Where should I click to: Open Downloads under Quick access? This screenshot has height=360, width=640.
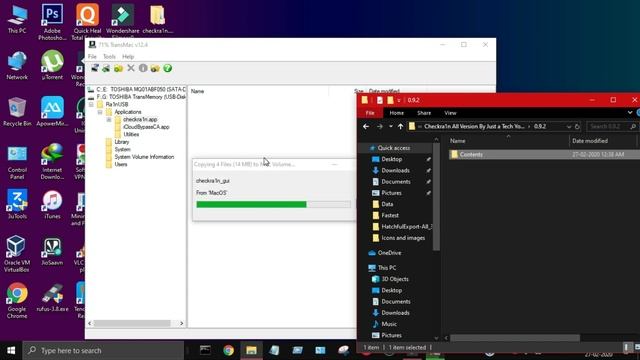tap(395, 170)
